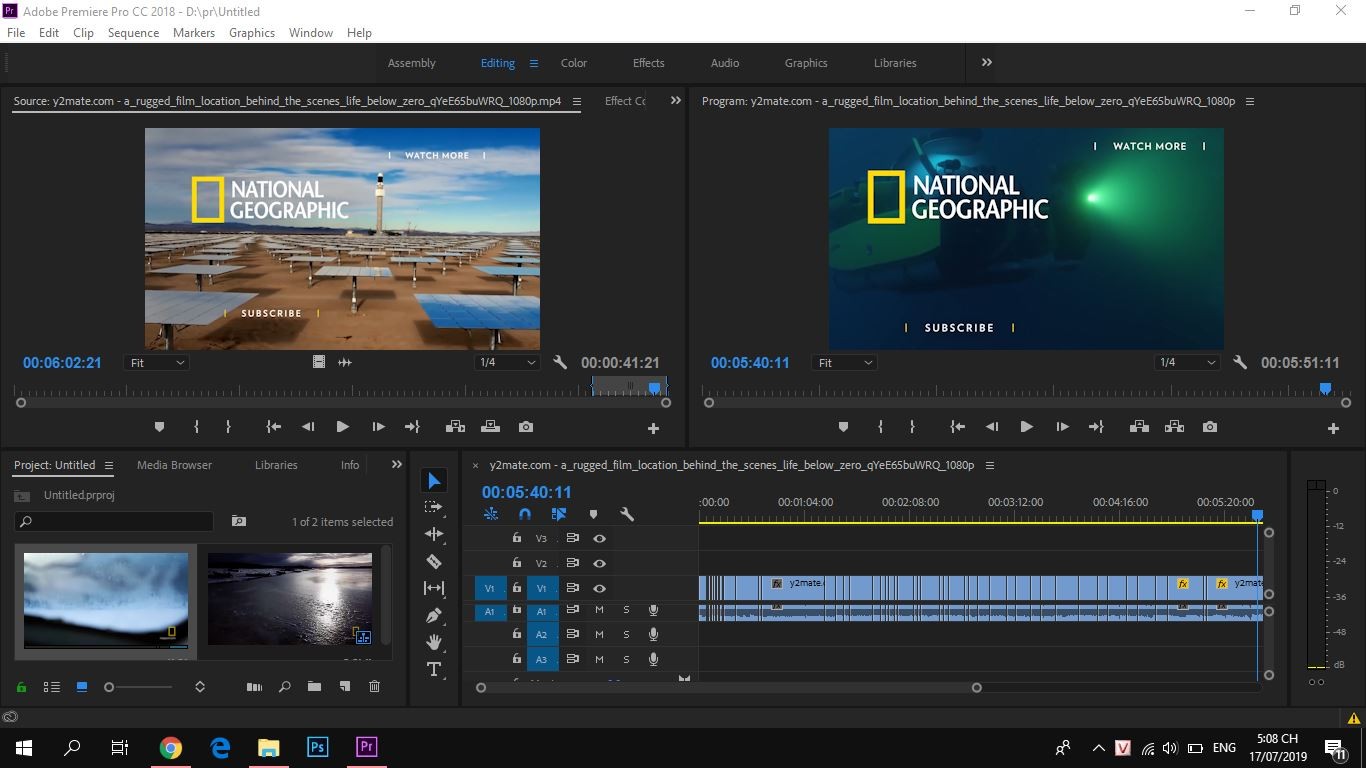Image resolution: width=1366 pixels, height=768 pixels.
Task: Open the Media Browser tab
Action: coord(175,465)
